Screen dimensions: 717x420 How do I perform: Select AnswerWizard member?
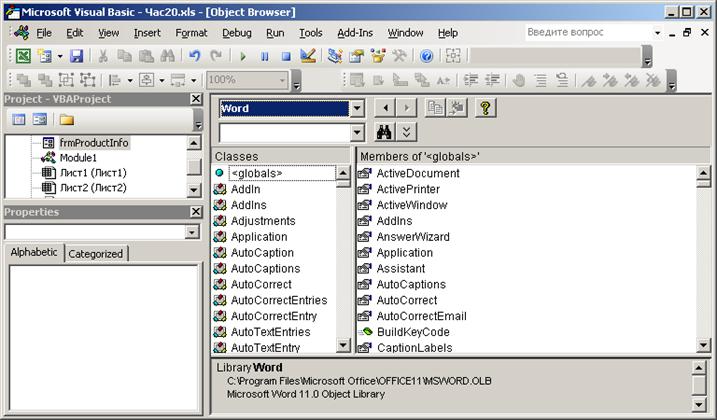coord(413,237)
